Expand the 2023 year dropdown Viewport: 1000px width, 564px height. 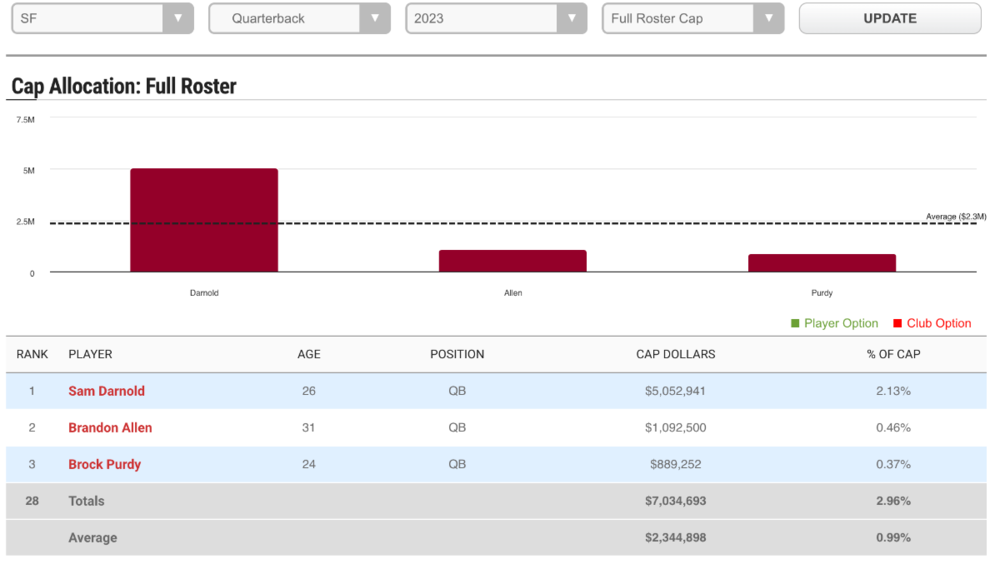[x=496, y=18]
